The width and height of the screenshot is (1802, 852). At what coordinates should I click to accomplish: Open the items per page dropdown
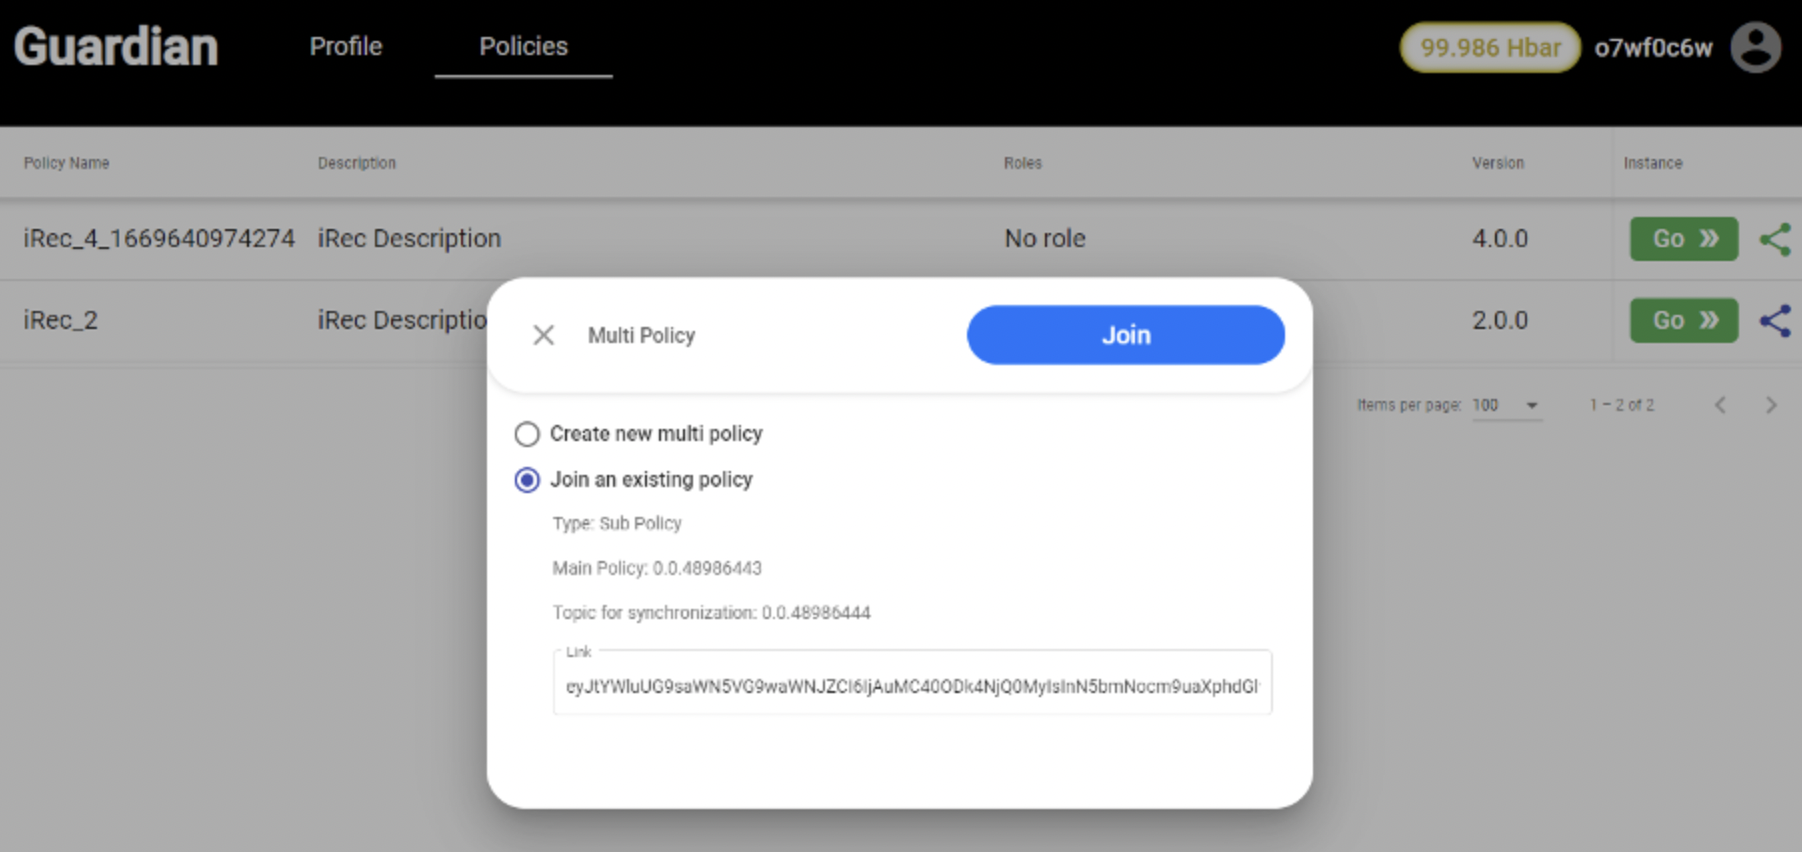(1506, 405)
